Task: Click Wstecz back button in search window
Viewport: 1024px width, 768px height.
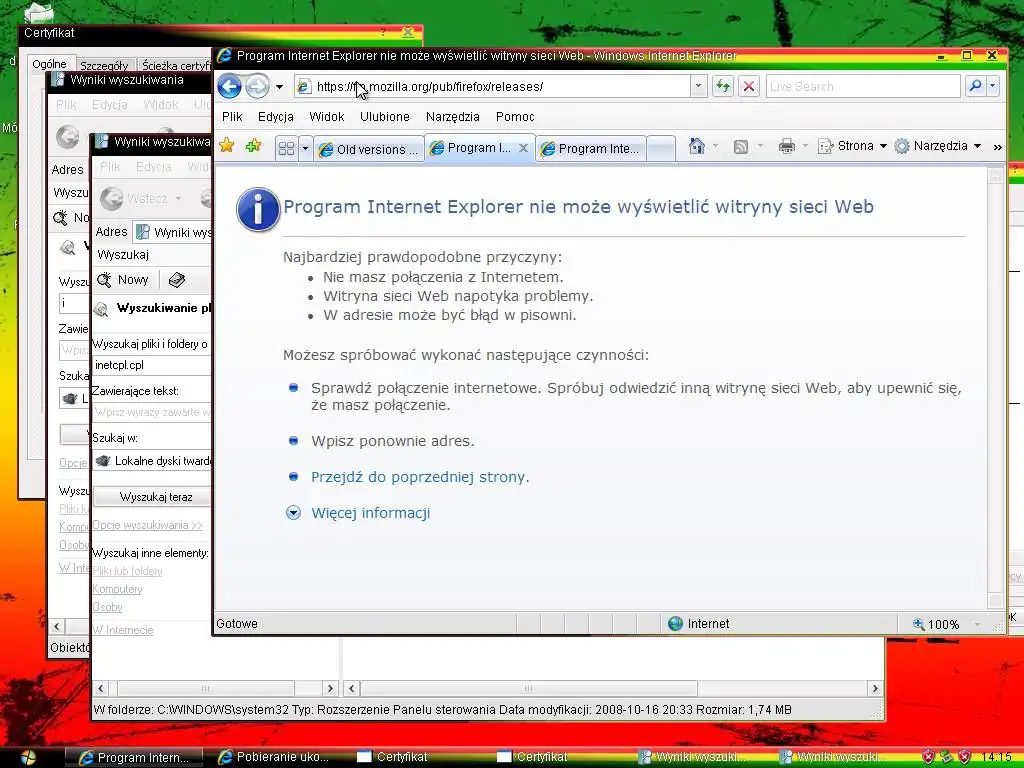Action: (134, 198)
